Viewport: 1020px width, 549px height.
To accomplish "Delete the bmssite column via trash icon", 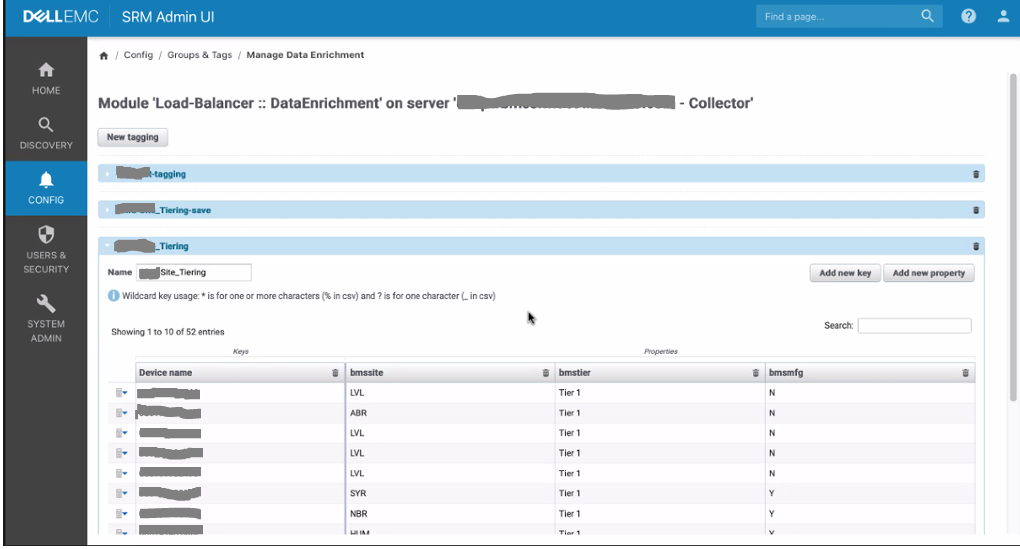I will [545, 373].
